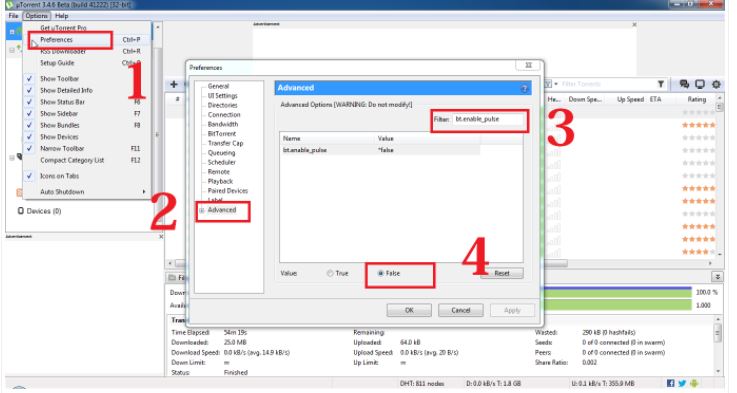Click the Facebook icon in status bar
Viewport: 737px width, 393px height.
coord(670,383)
